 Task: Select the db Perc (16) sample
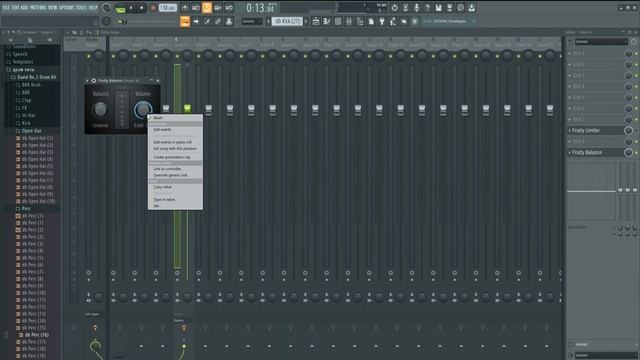[x=36, y=335]
